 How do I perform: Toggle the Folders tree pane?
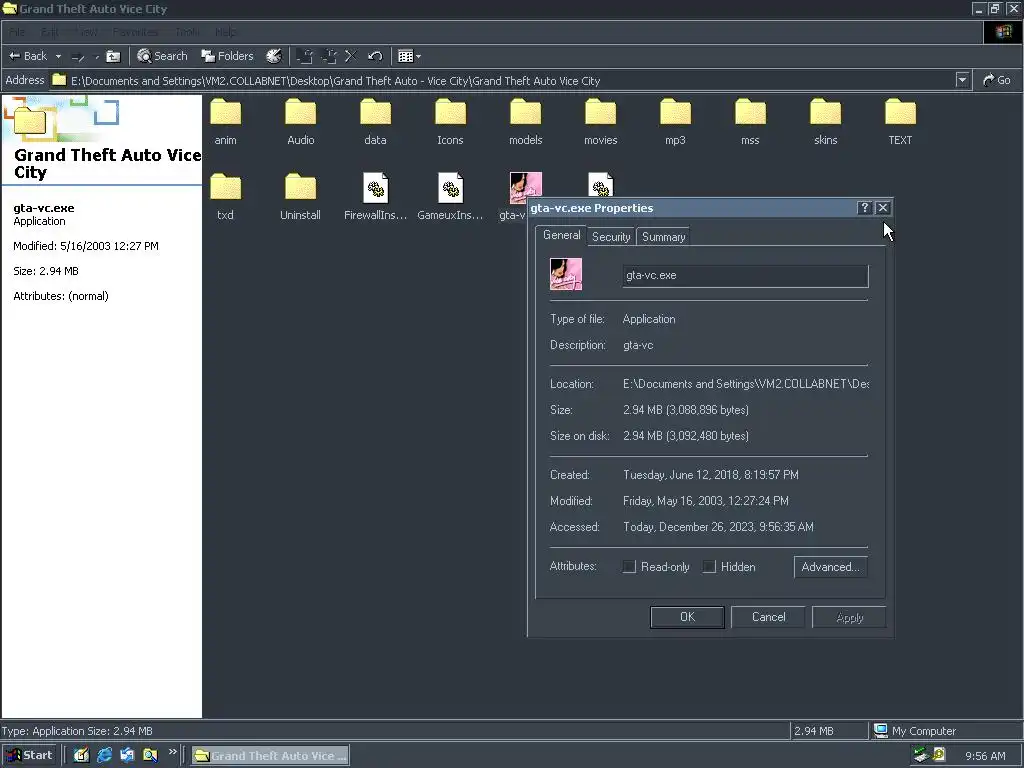pos(227,56)
